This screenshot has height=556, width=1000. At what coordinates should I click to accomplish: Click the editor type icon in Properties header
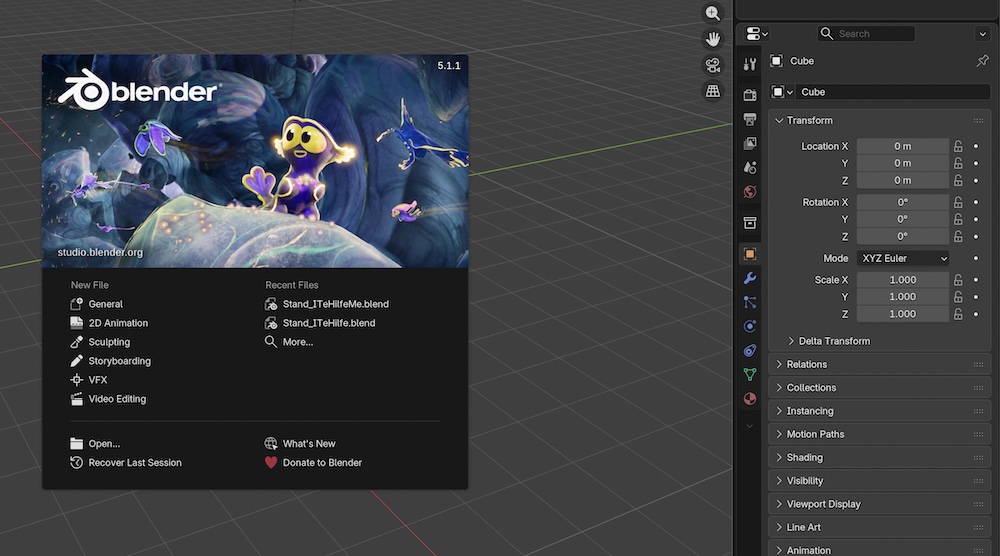click(x=756, y=34)
